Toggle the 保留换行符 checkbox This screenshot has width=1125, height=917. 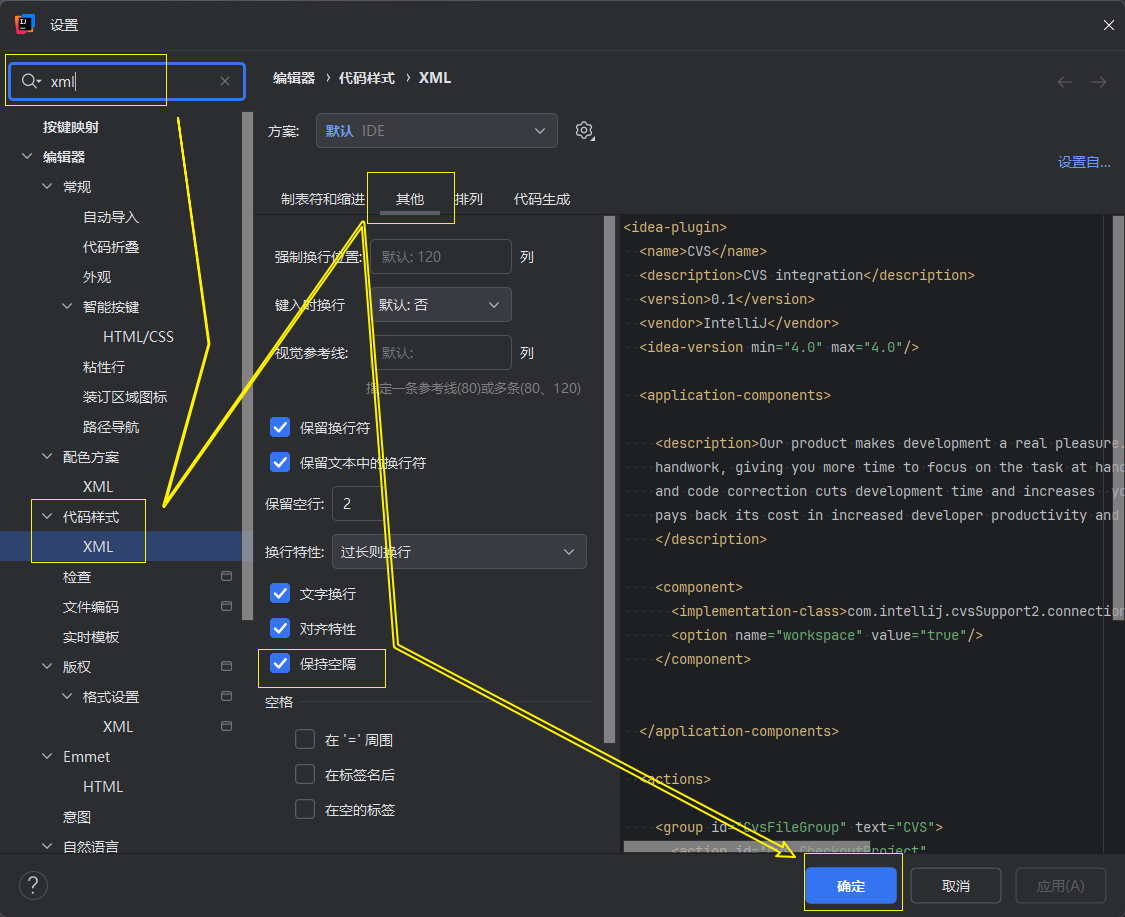point(280,428)
